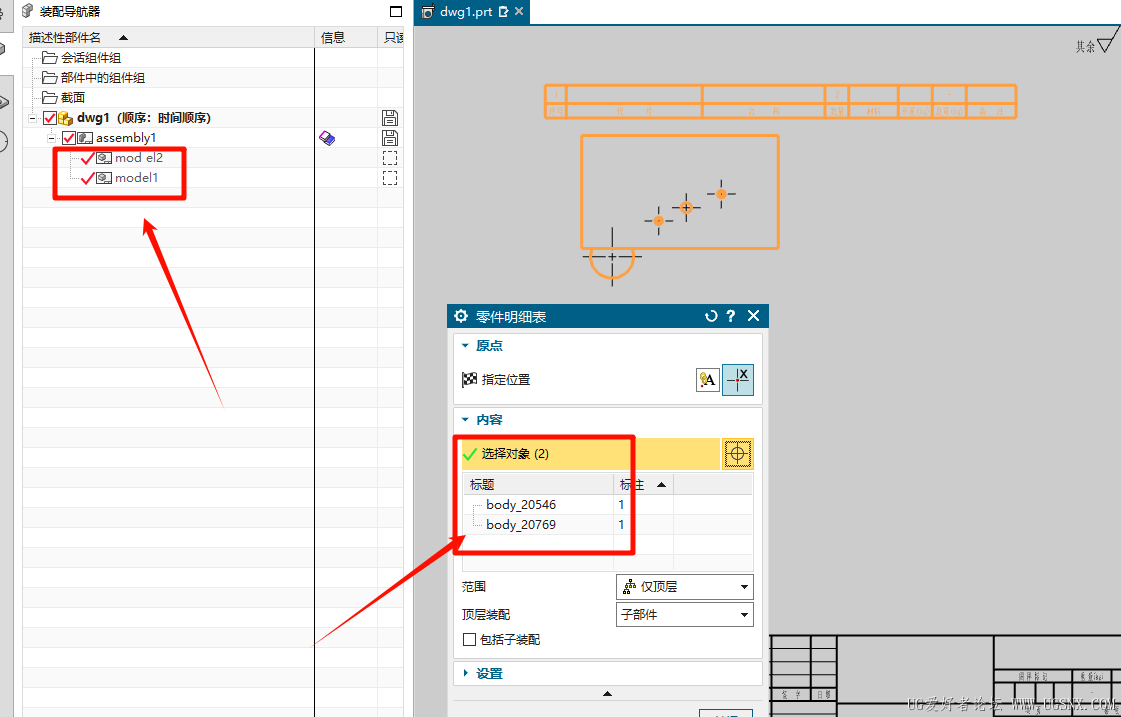This screenshot has height=717, width=1121.
Task: Select the sections tree item
Action: click(x=73, y=98)
